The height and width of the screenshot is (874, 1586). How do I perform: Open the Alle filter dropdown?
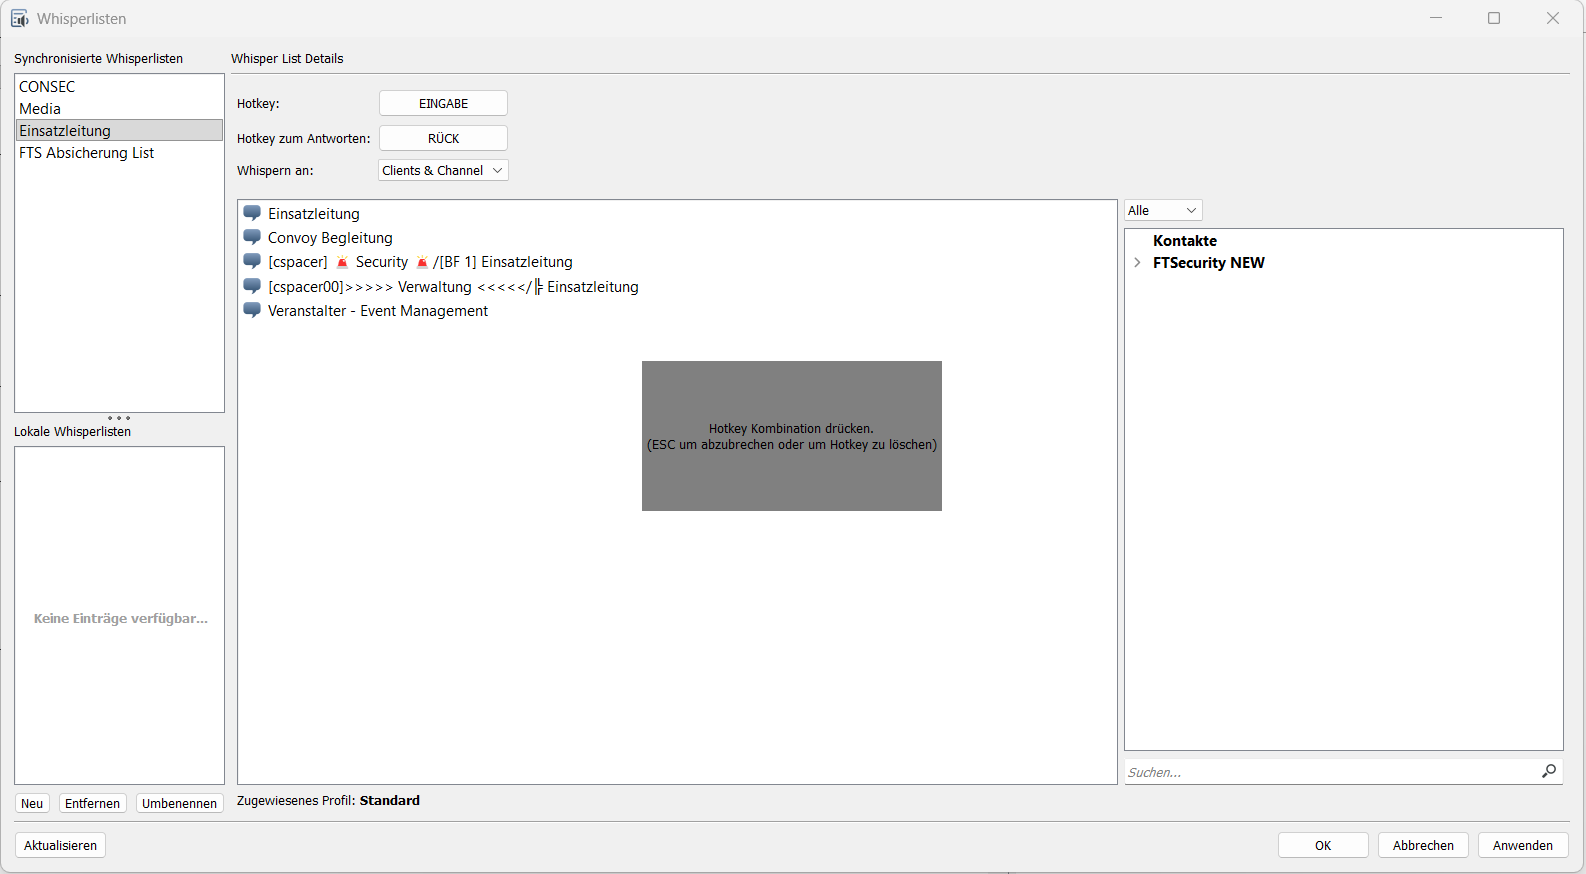(1163, 211)
